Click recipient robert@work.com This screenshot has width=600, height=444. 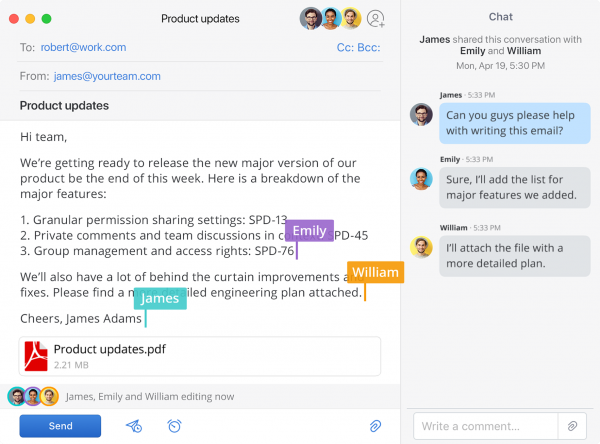click(83, 47)
